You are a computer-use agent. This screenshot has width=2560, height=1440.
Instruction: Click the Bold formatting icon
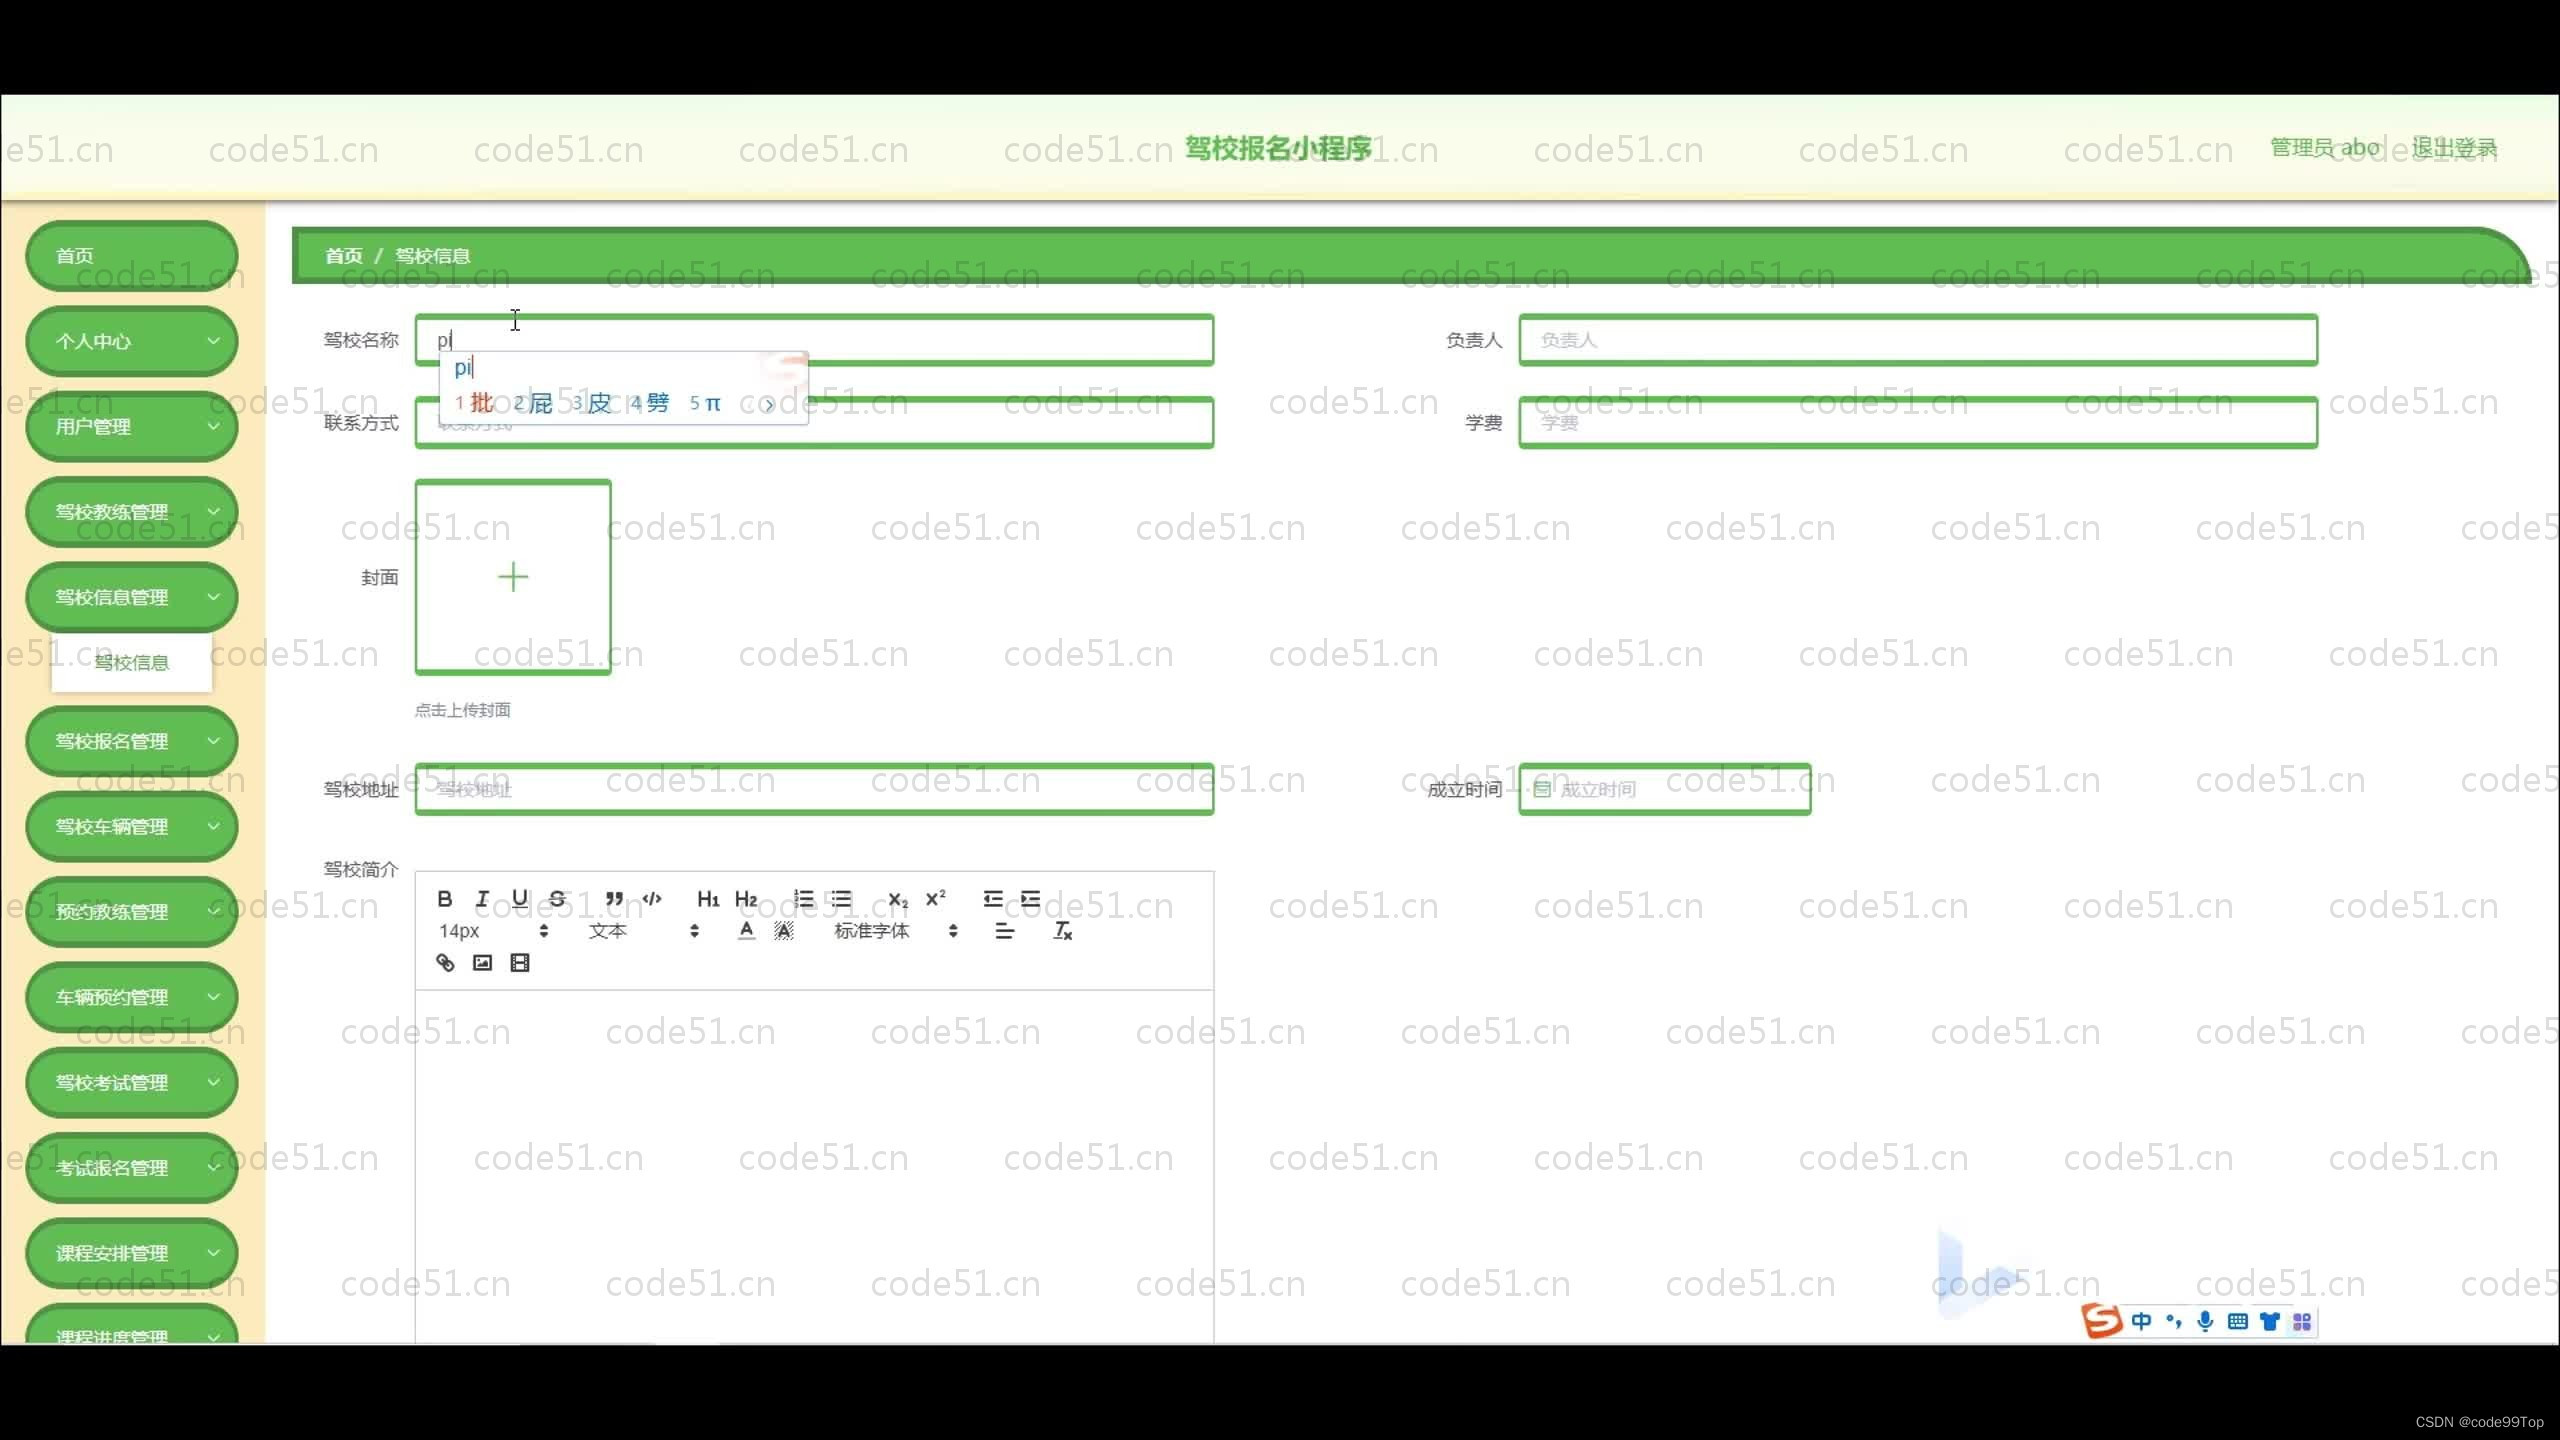click(x=445, y=897)
